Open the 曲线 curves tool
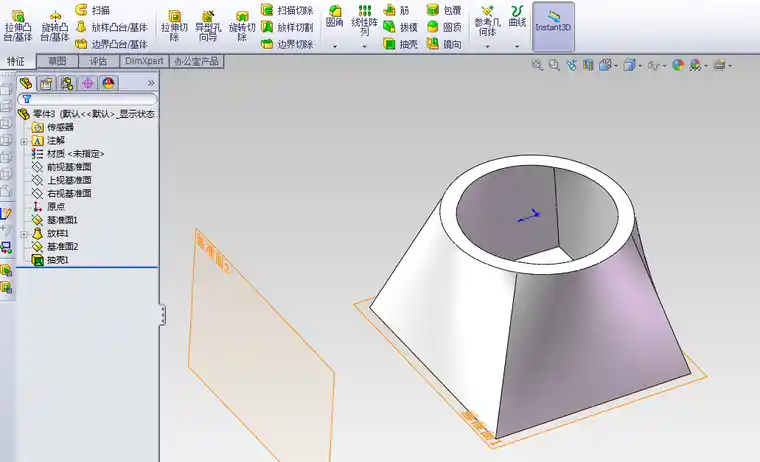This screenshot has height=462, width=760. coord(517,16)
